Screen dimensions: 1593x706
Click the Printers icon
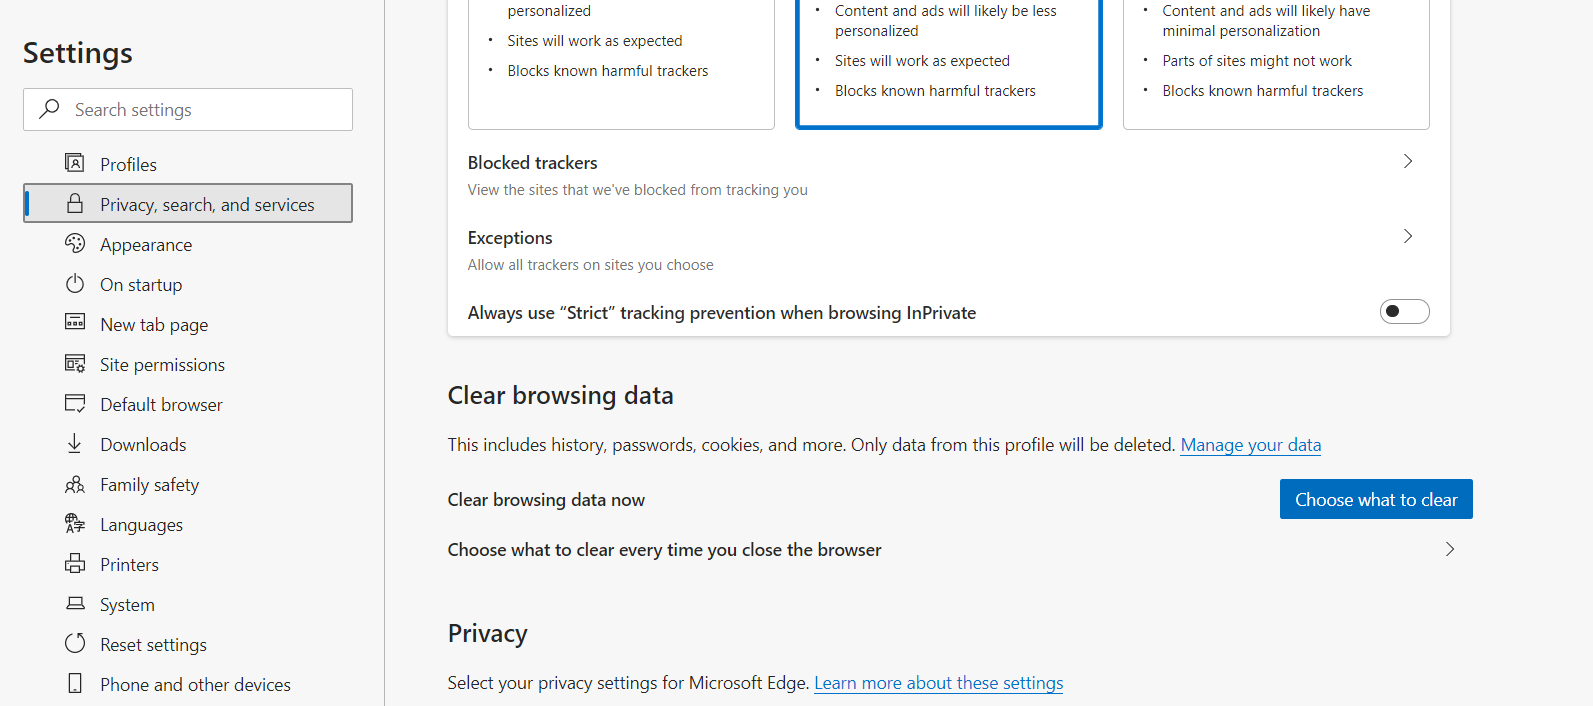[74, 564]
